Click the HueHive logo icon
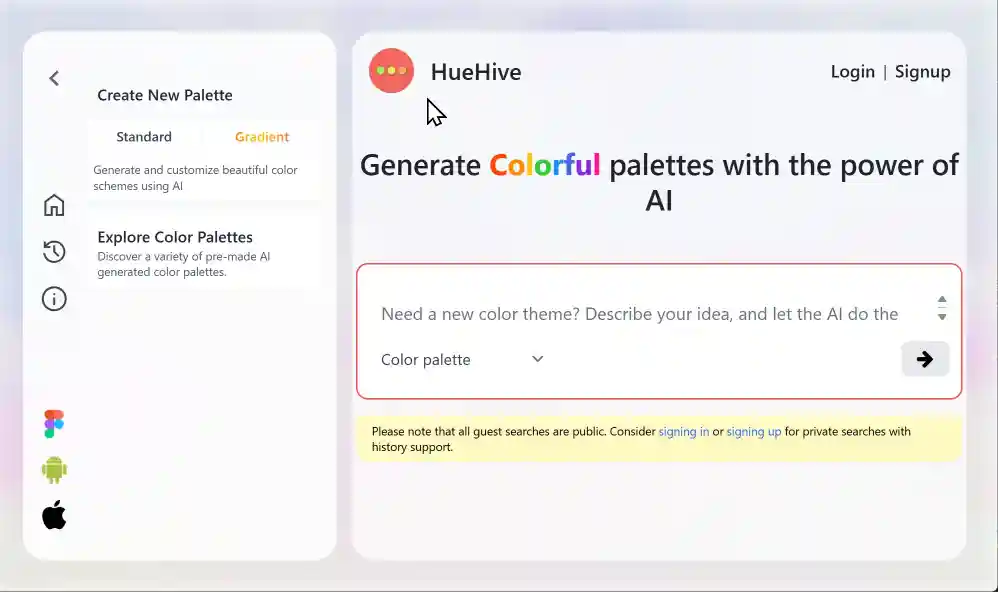This screenshot has height=592, width=998. point(391,70)
